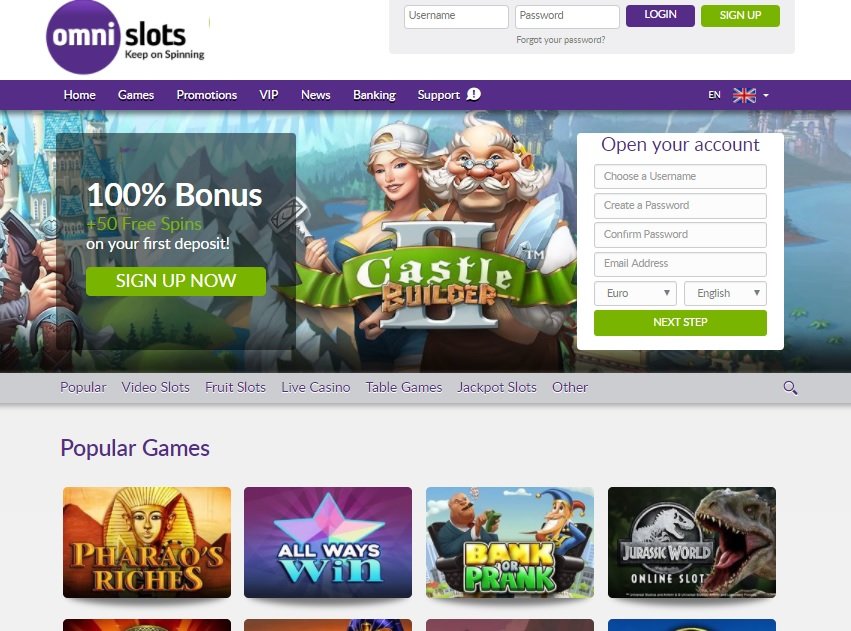851x631 pixels.
Task: Open the Promotions menu item
Action: pyautogui.click(x=207, y=95)
